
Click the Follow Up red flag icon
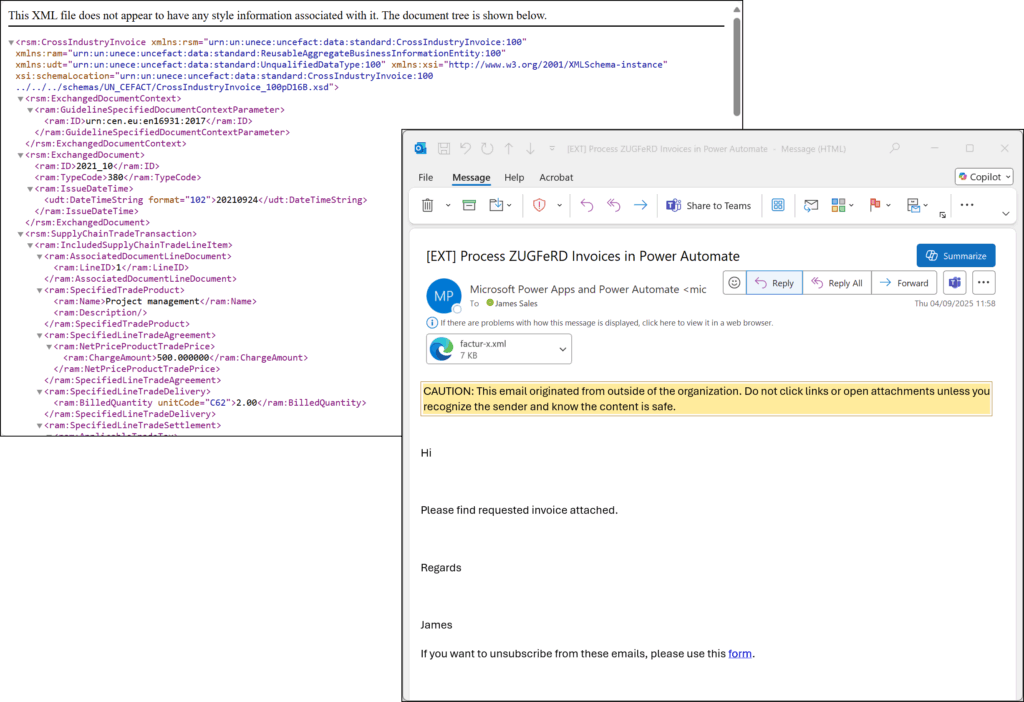(875, 206)
